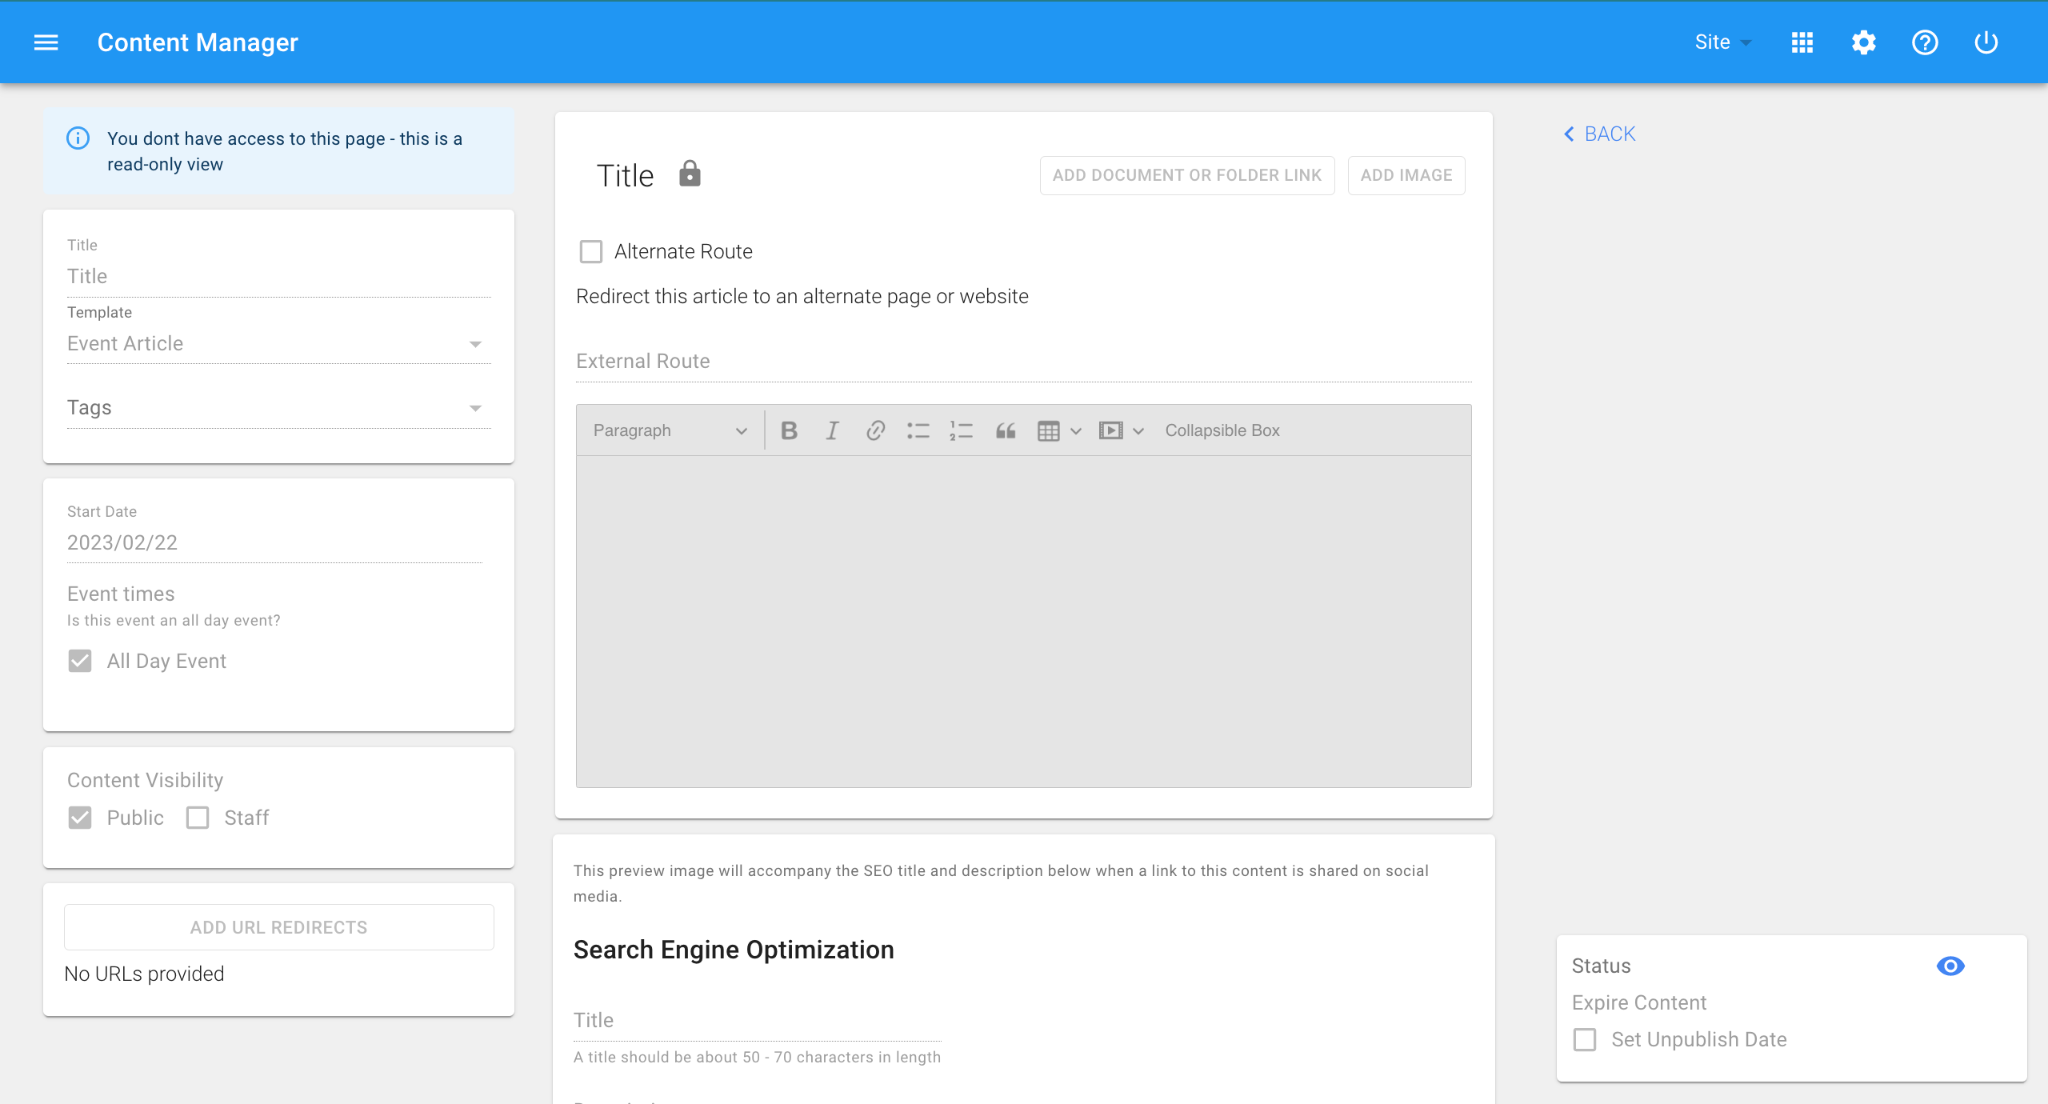Enable the Staff visibility checkbox
2048x1104 pixels.
(198, 818)
